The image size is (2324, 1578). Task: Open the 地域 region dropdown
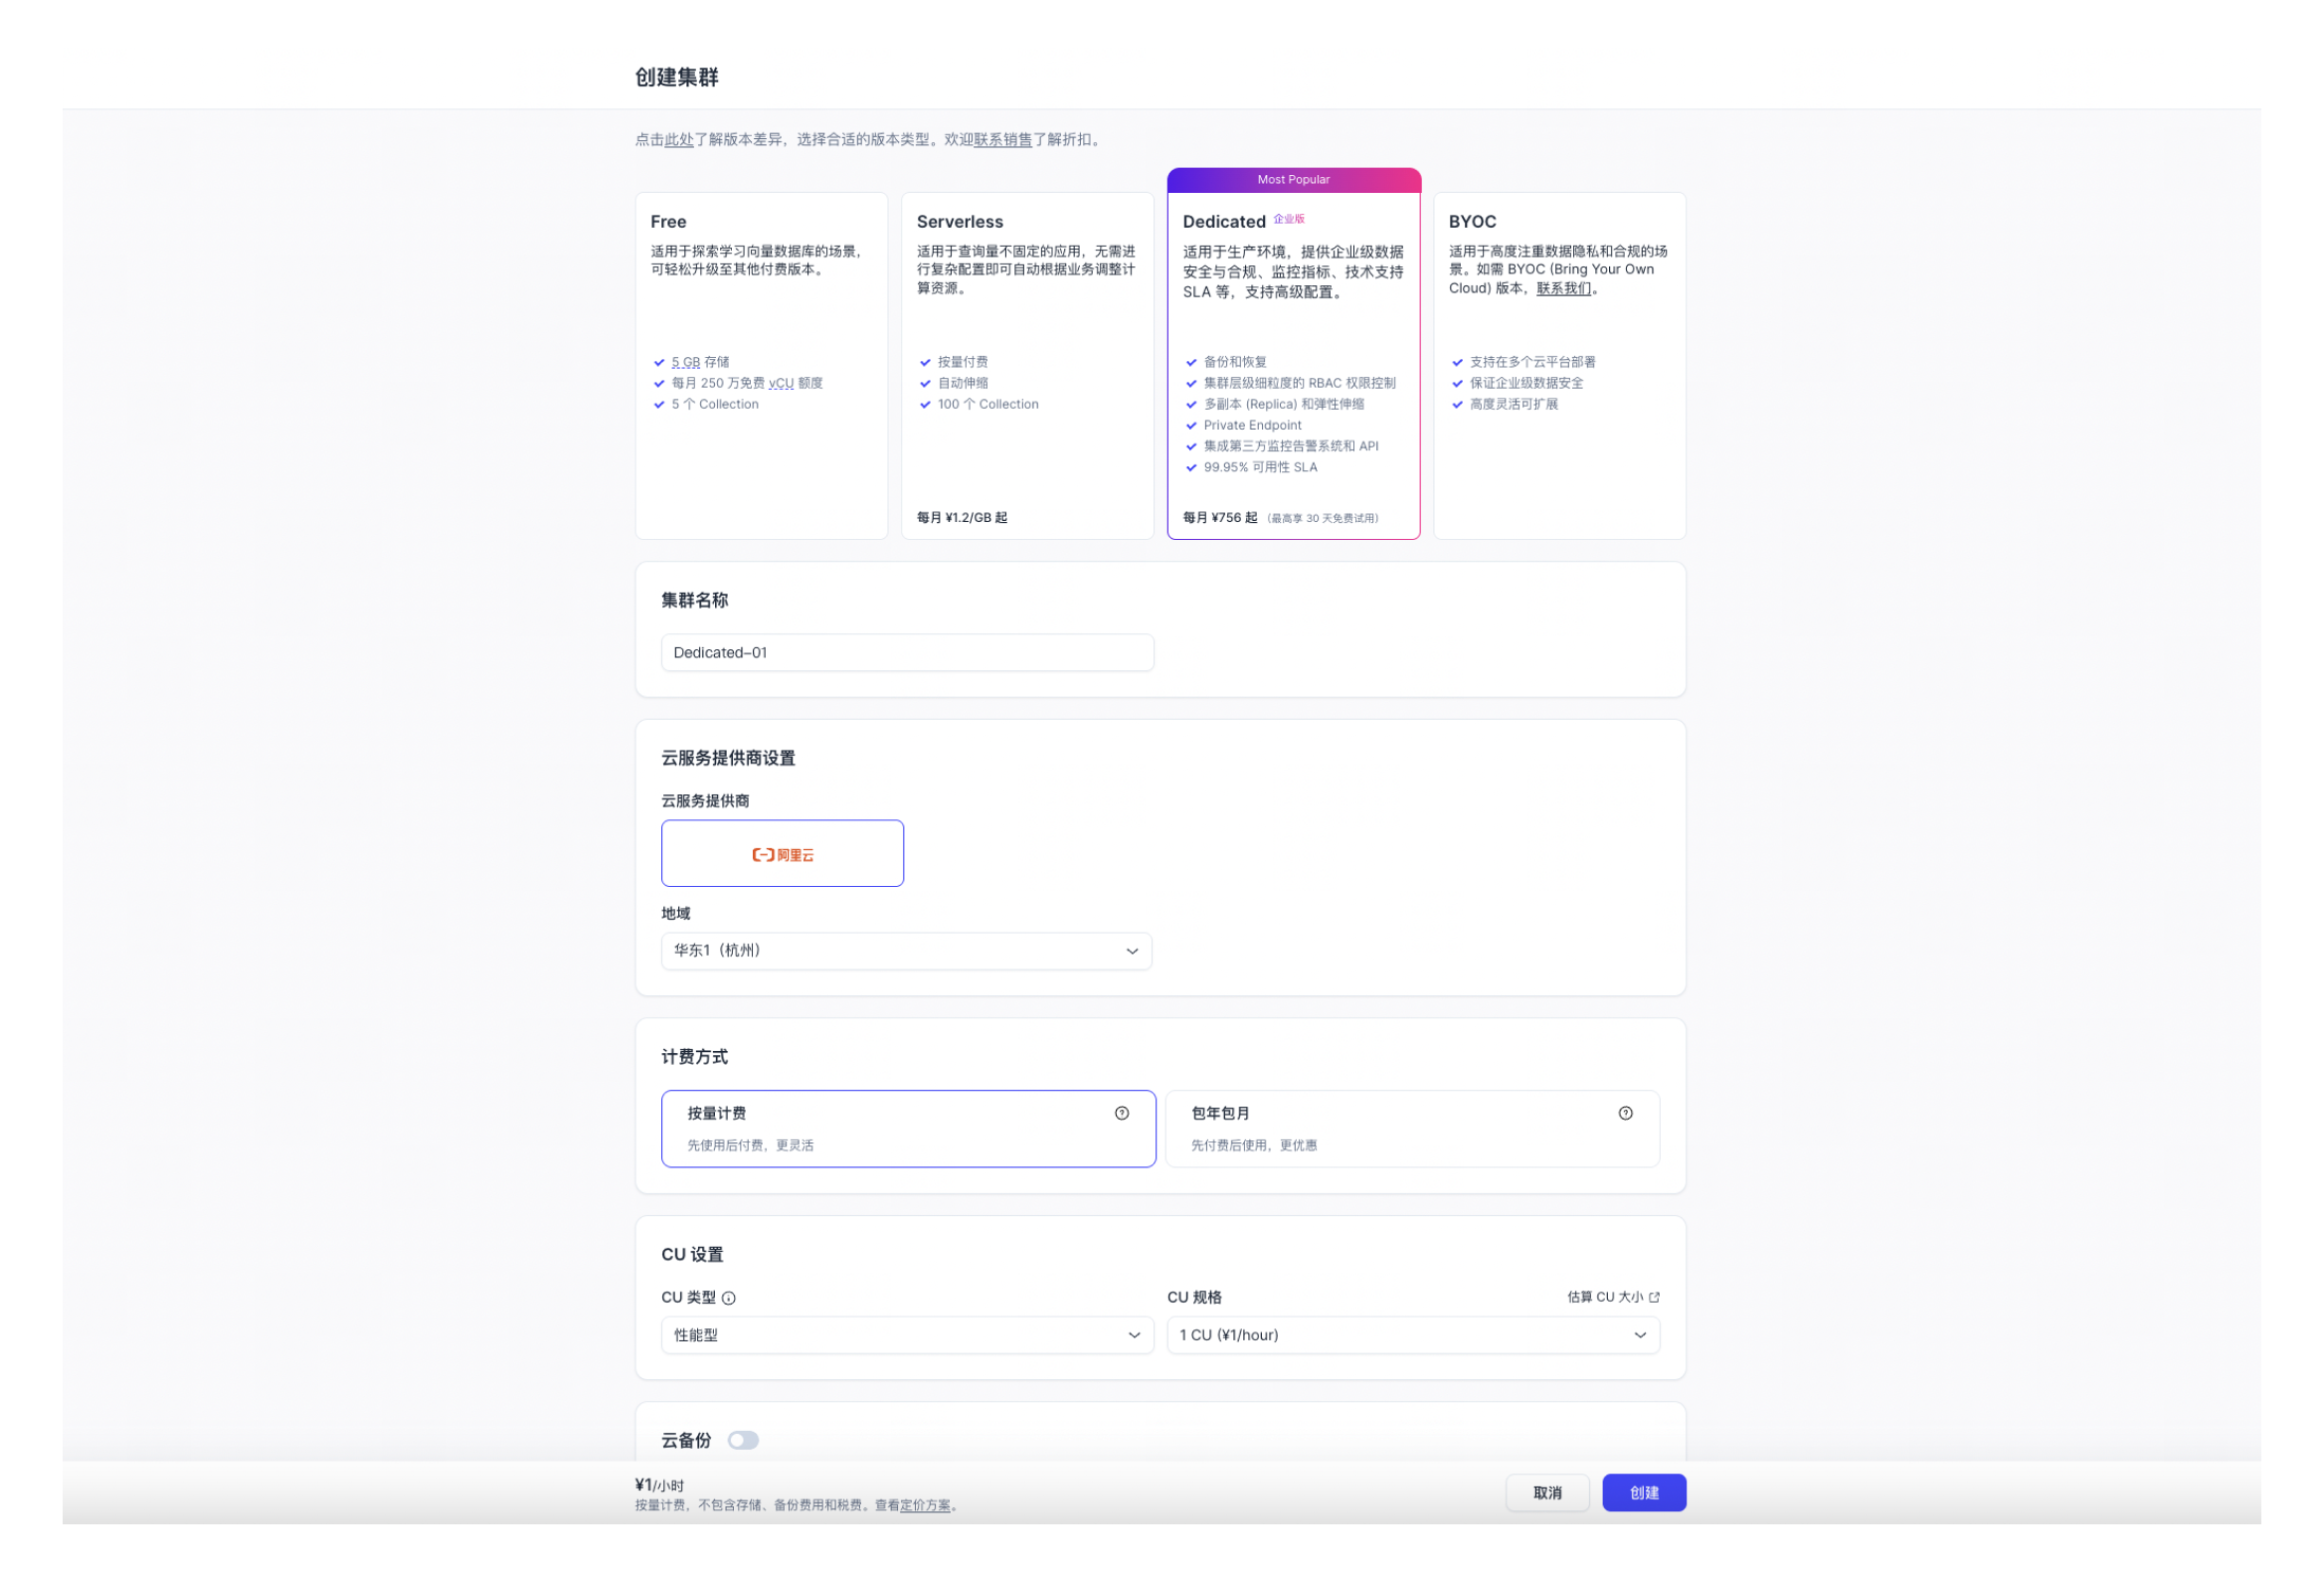(906, 951)
